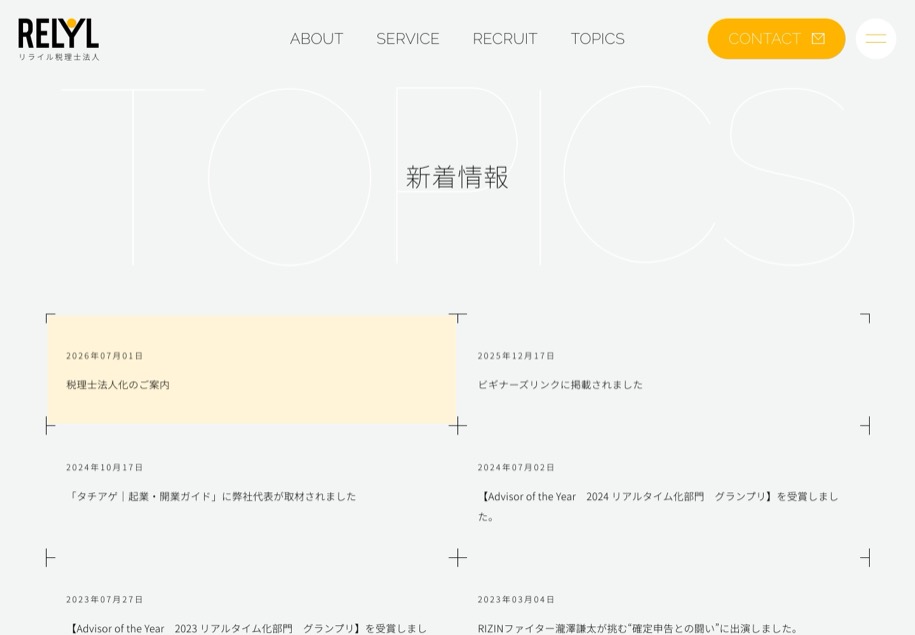Image resolution: width=915 pixels, height=635 pixels.
Task: Click the date 2026年07月01日
Action: click(x=104, y=355)
